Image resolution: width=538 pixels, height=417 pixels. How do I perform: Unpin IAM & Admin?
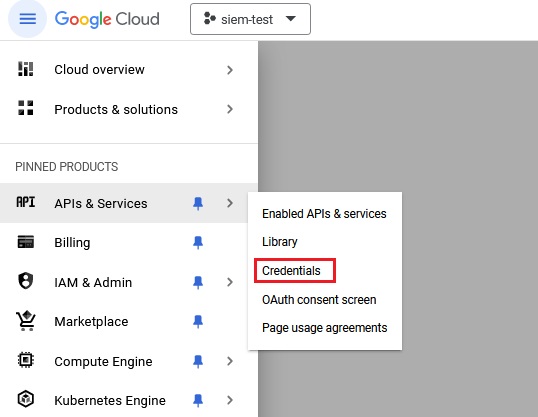point(198,282)
